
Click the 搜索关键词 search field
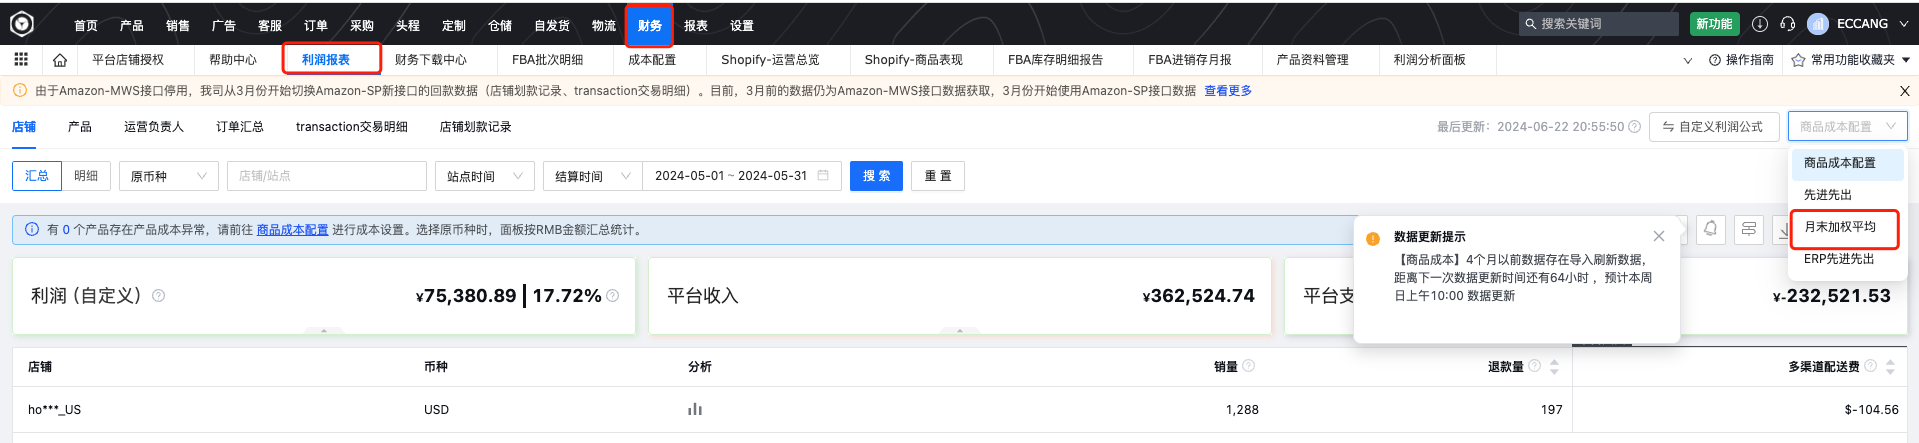coord(1598,24)
